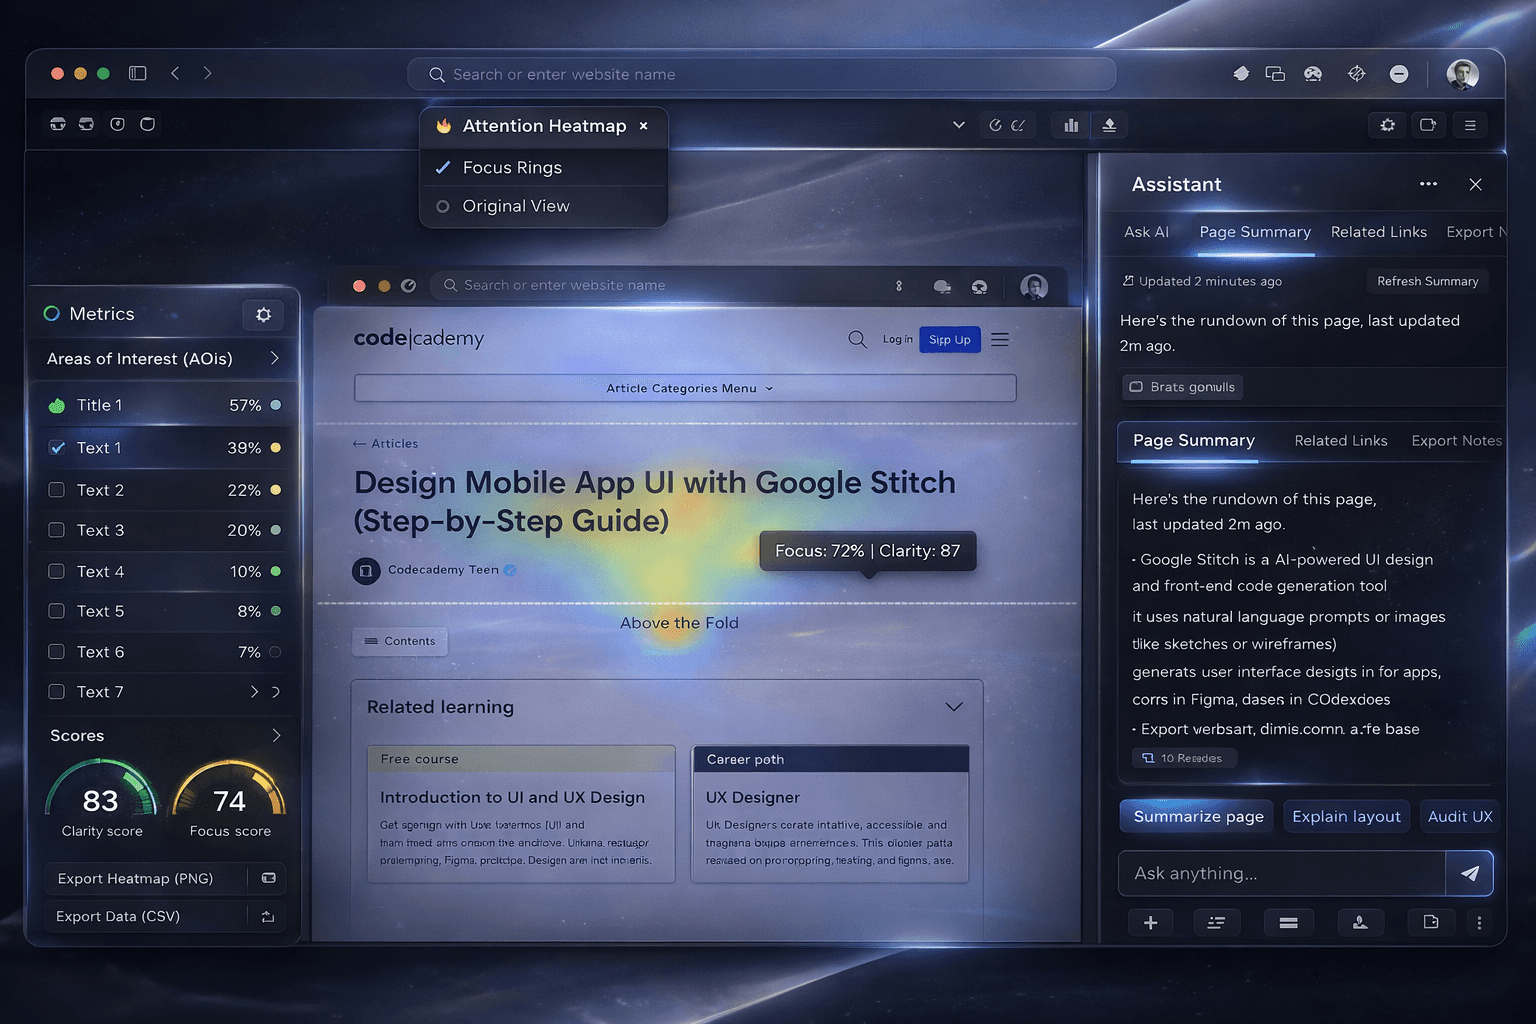Select upper Page Summary tab
This screenshot has width=1536, height=1024.
[x=1255, y=232]
